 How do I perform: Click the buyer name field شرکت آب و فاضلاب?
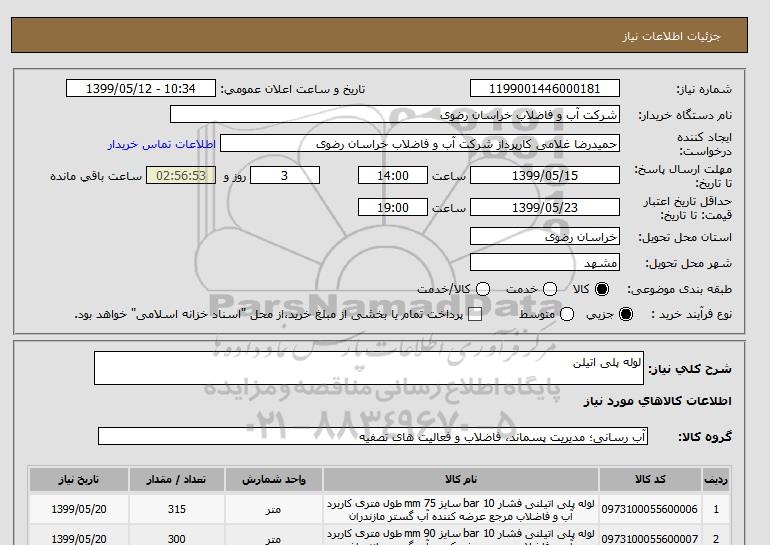395,115
